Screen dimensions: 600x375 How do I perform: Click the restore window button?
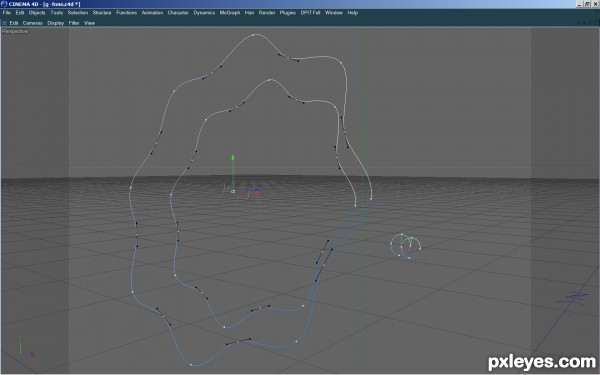pos(587,4)
